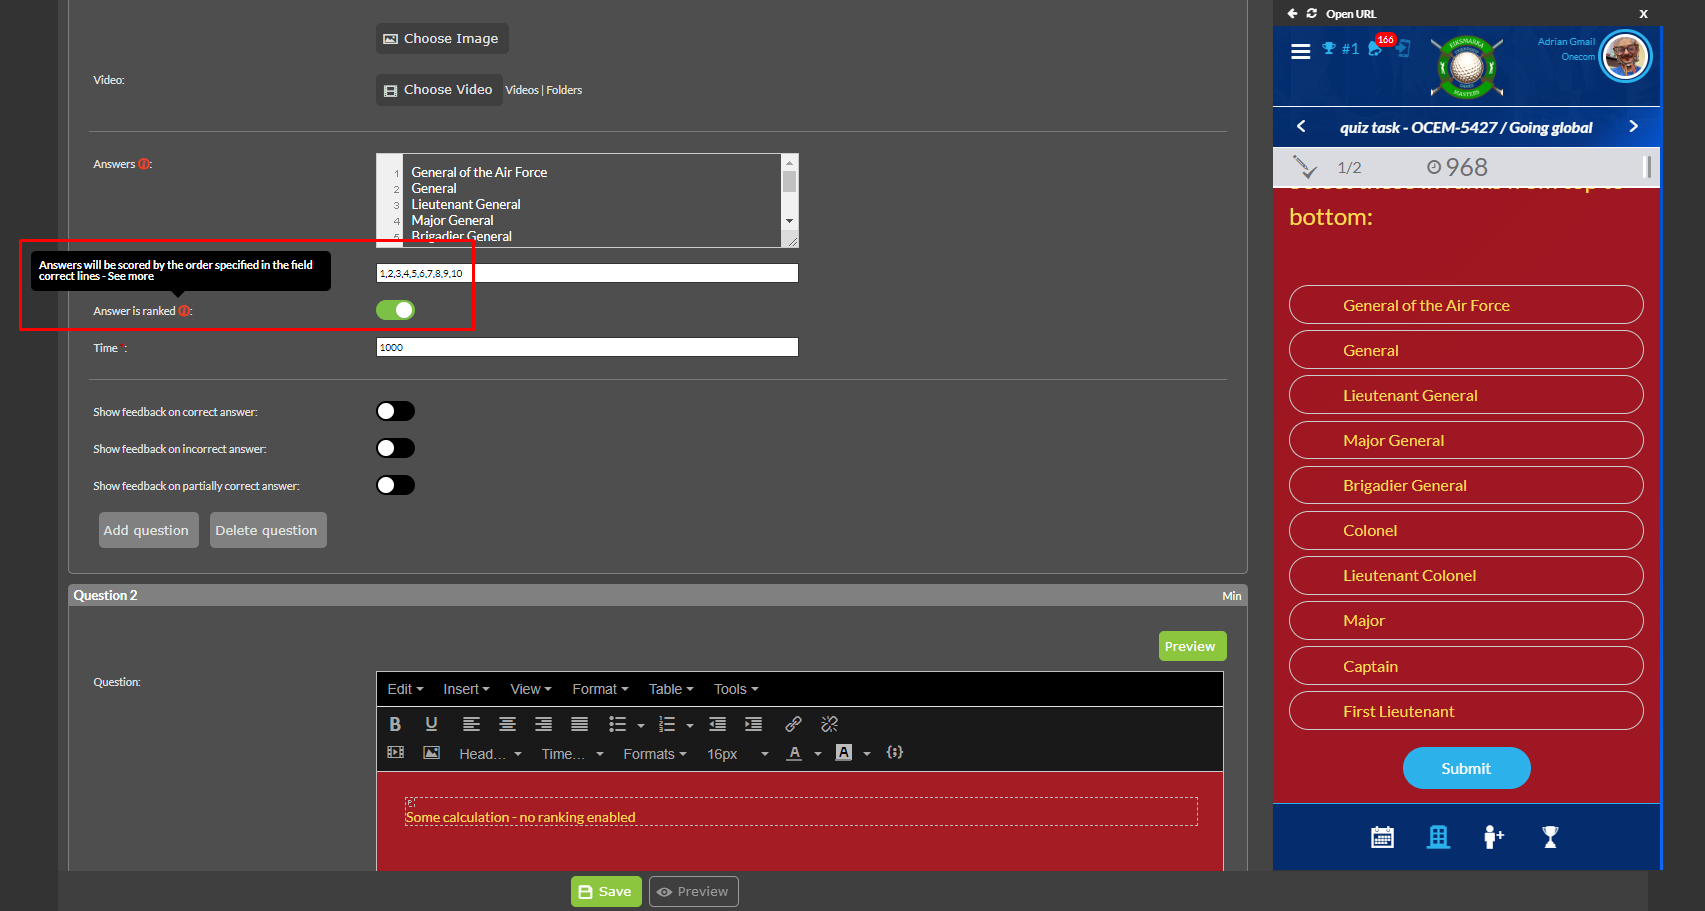Screen dimensions: 1705x911
Task: Click the green Save button
Action: 606,891
